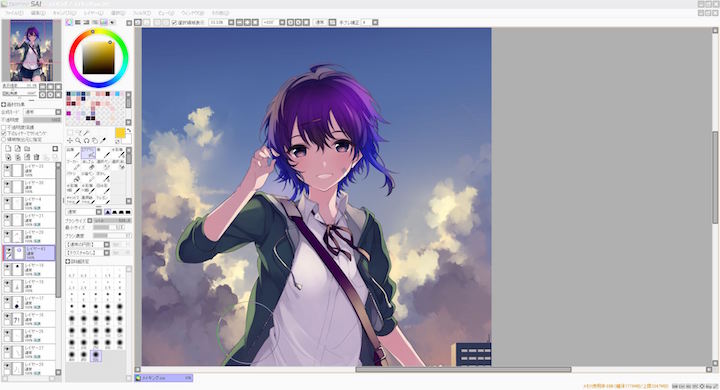Image resolution: width=720 pixels, height=390 pixels.
Task: Open the Edit menu
Action: point(38,13)
